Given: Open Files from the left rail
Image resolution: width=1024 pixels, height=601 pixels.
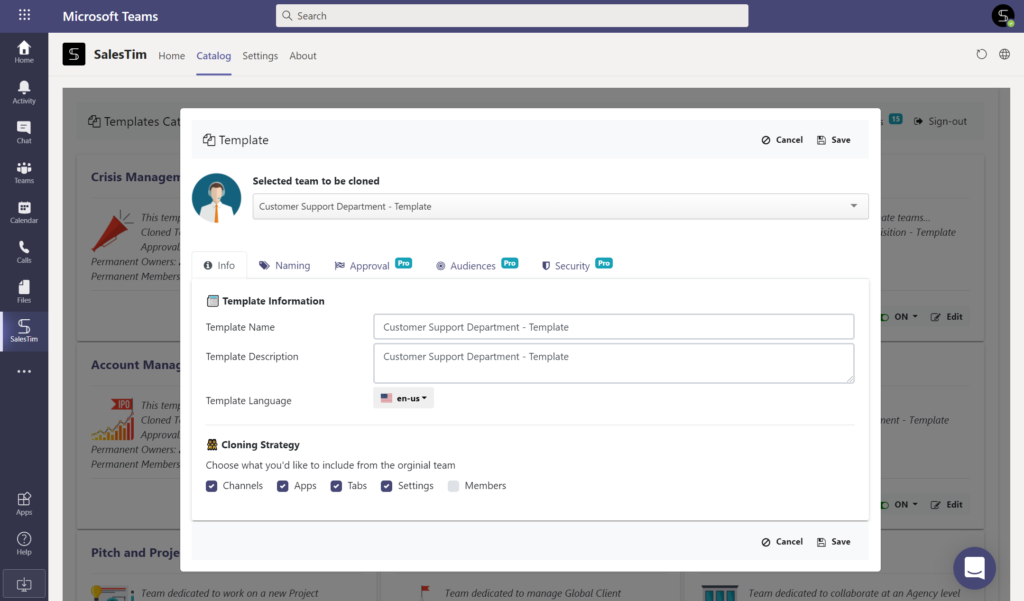Looking at the screenshot, I should pos(24,292).
